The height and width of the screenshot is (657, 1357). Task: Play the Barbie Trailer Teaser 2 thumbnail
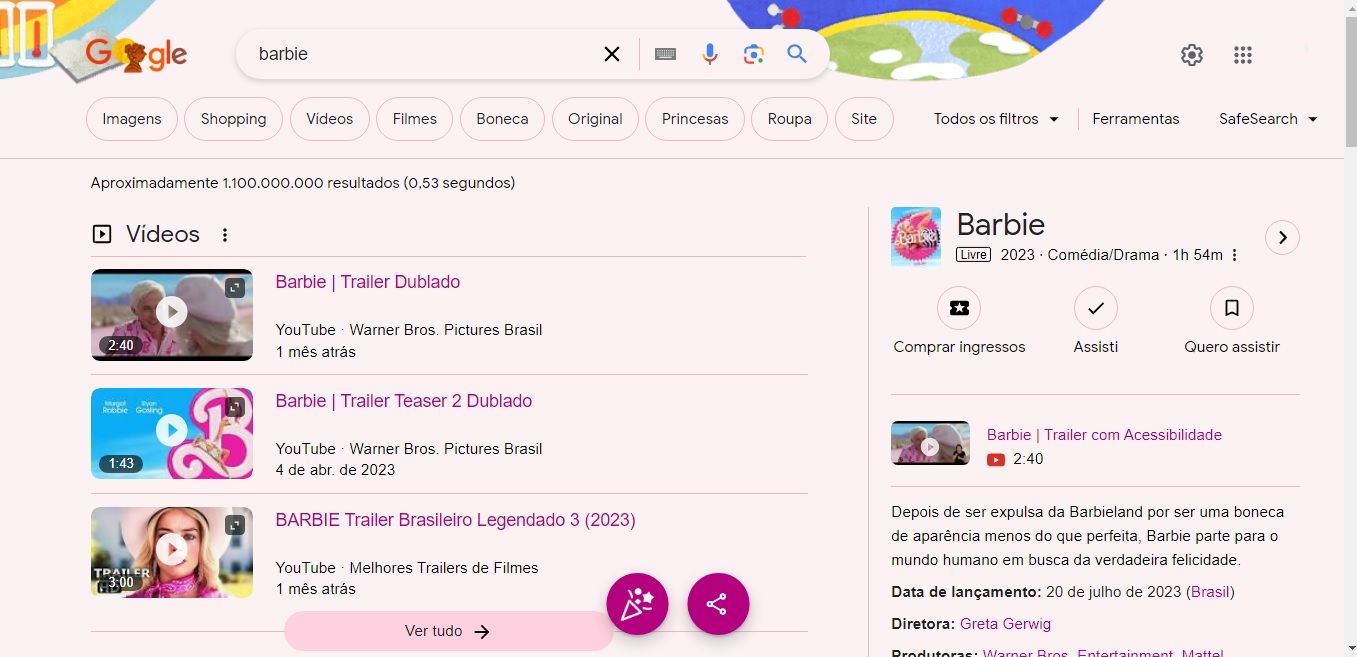click(172, 432)
